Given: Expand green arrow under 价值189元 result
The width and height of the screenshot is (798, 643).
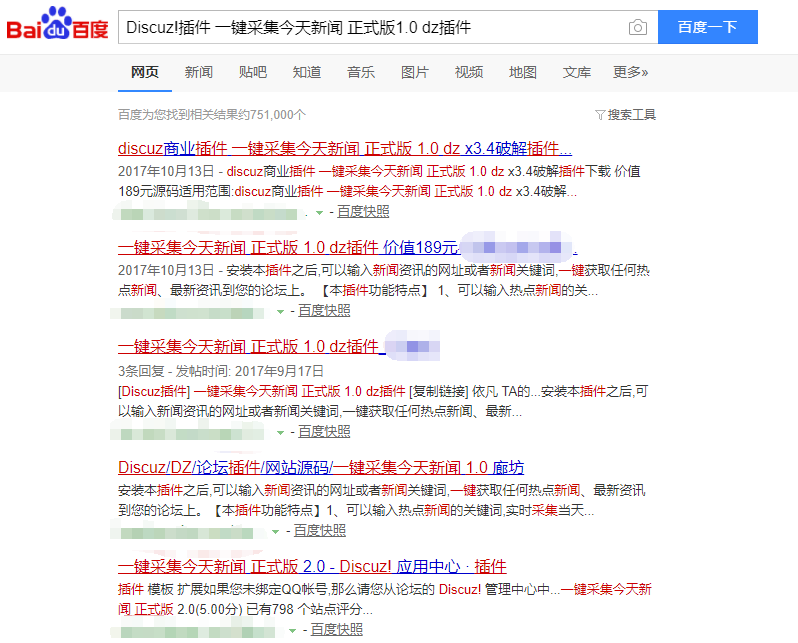Looking at the screenshot, I should point(280,312).
